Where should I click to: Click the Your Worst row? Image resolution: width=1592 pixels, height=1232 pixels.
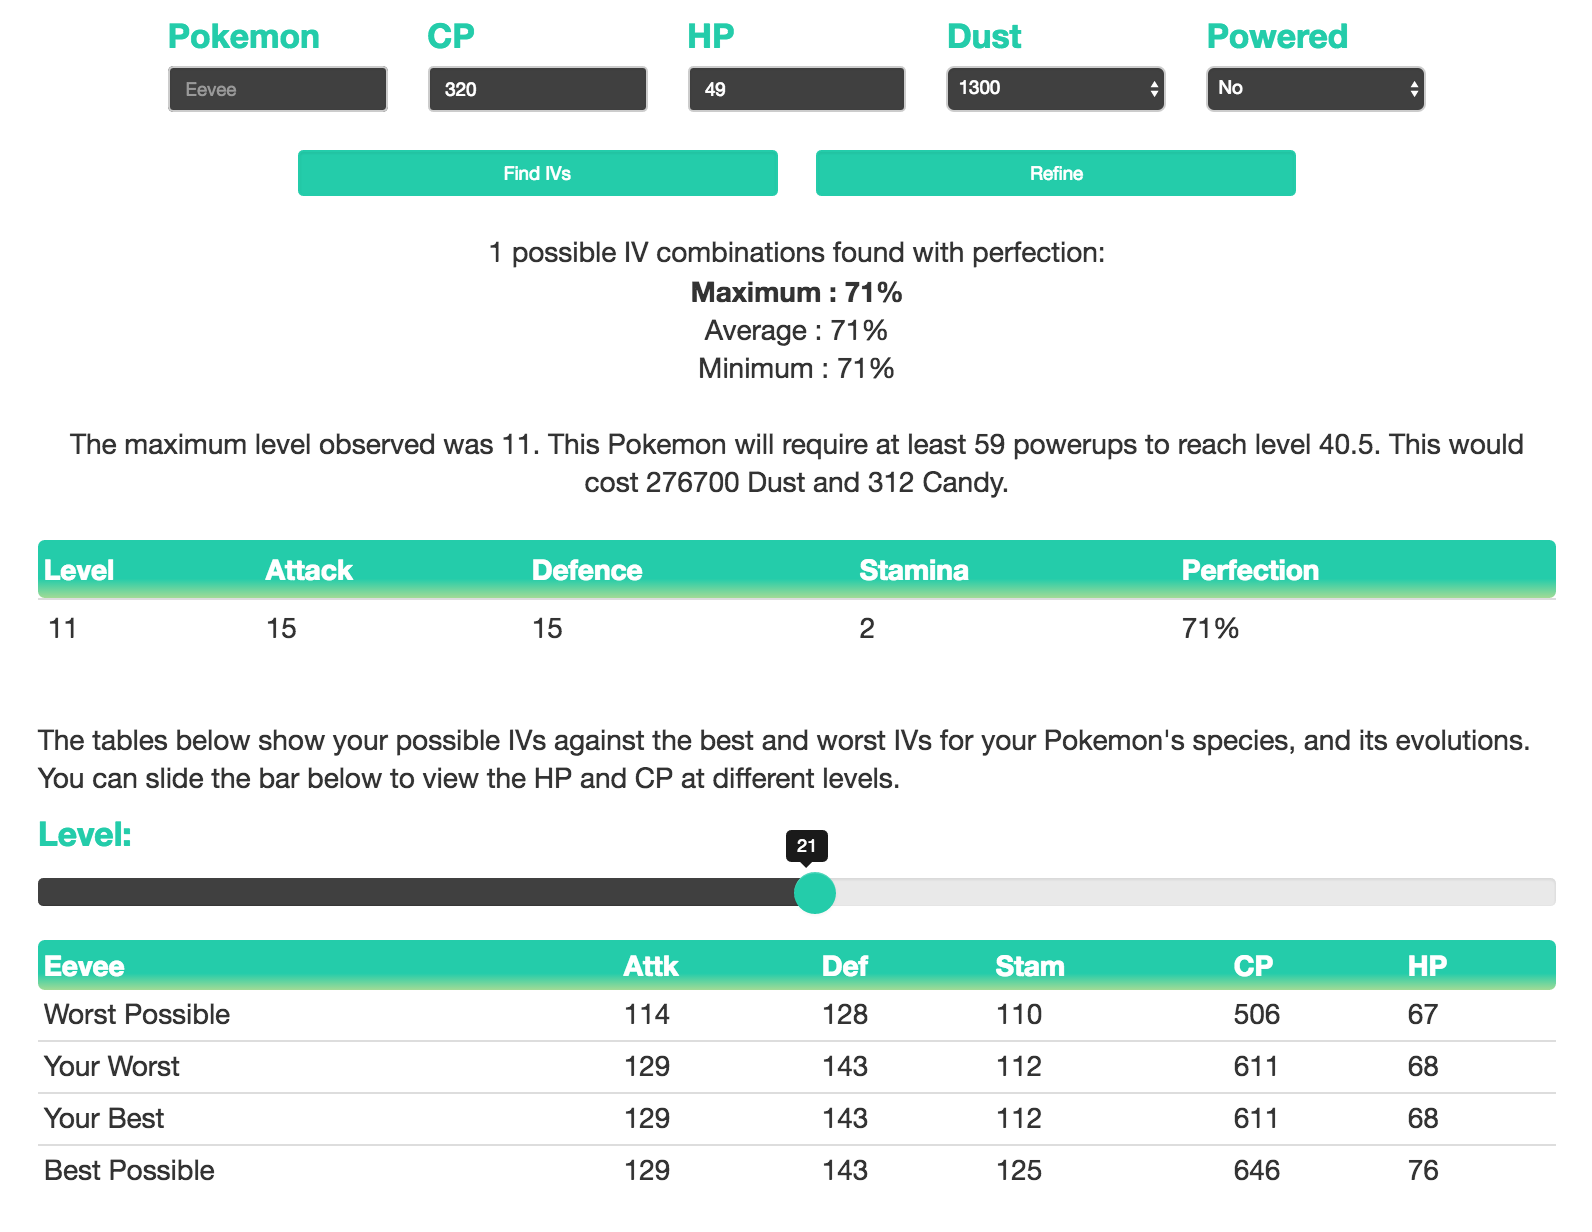[796, 1066]
